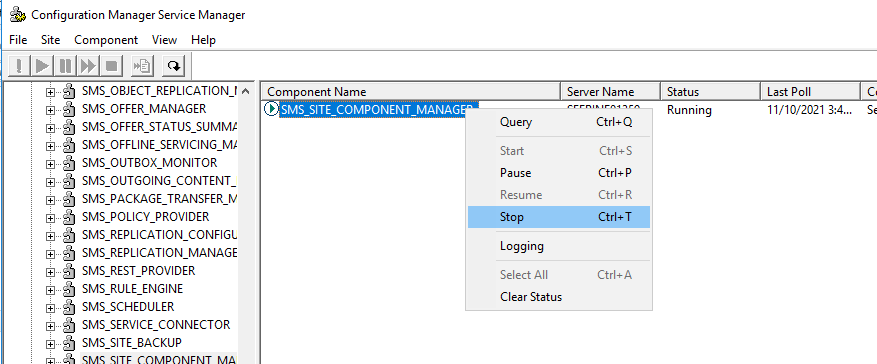This screenshot has width=877, height=364.
Task: Choose Stop from the context menu
Action: tap(559, 217)
